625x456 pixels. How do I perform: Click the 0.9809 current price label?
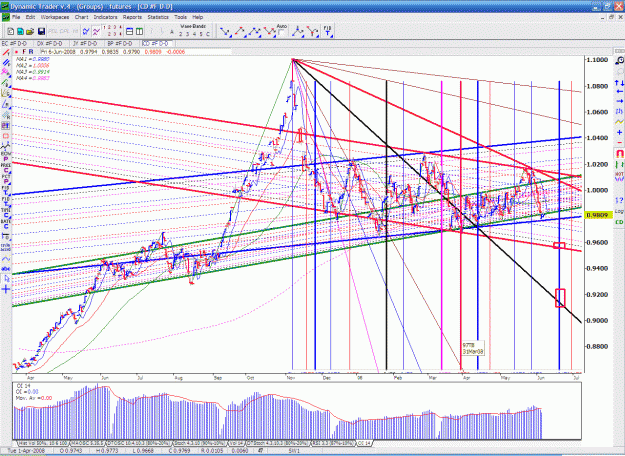598,216
